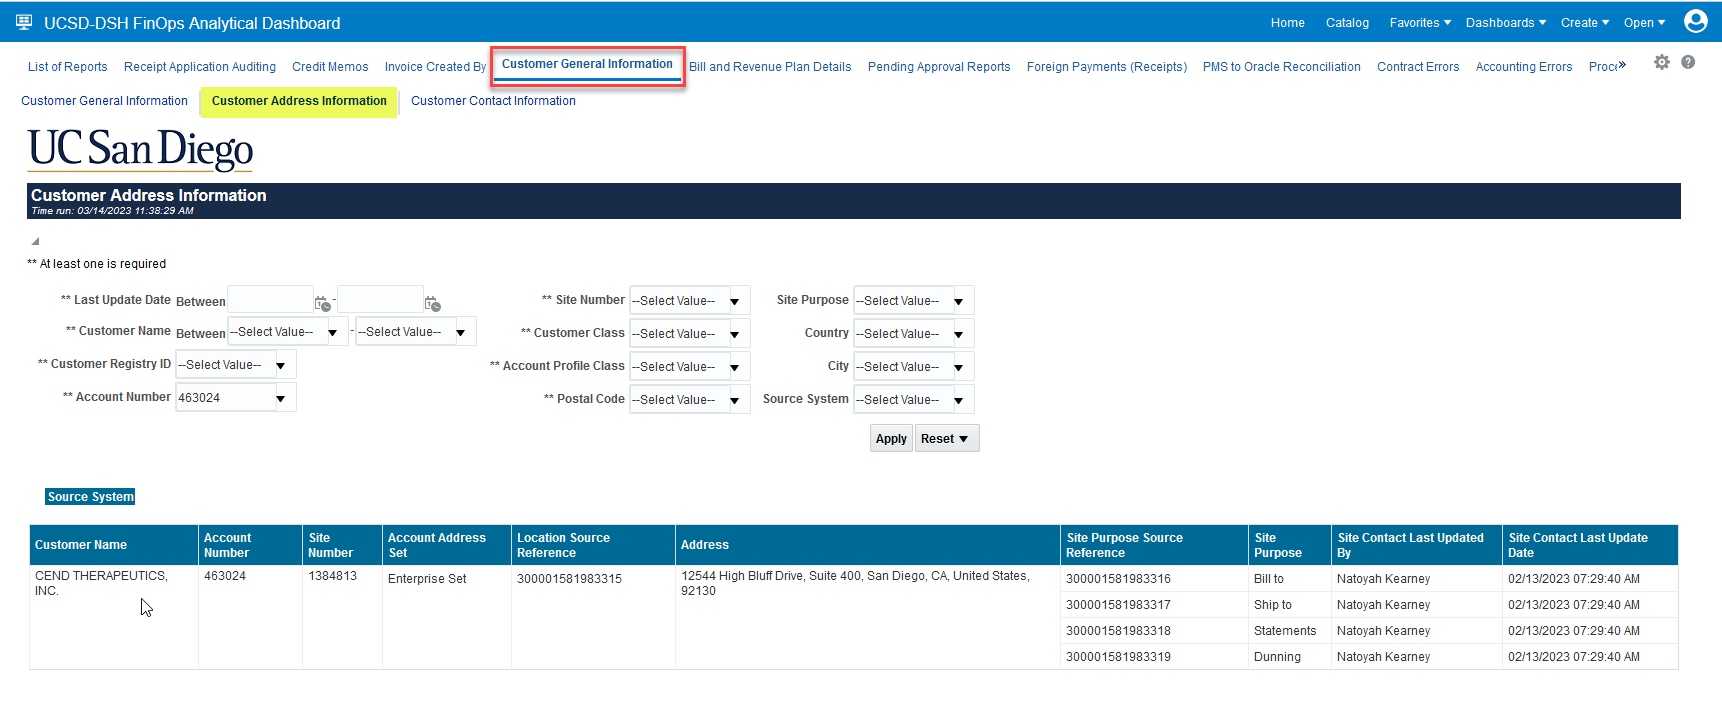This screenshot has width=1722, height=701.
Task: Open the end date calendar picker
Action: (x=432, y=303)
